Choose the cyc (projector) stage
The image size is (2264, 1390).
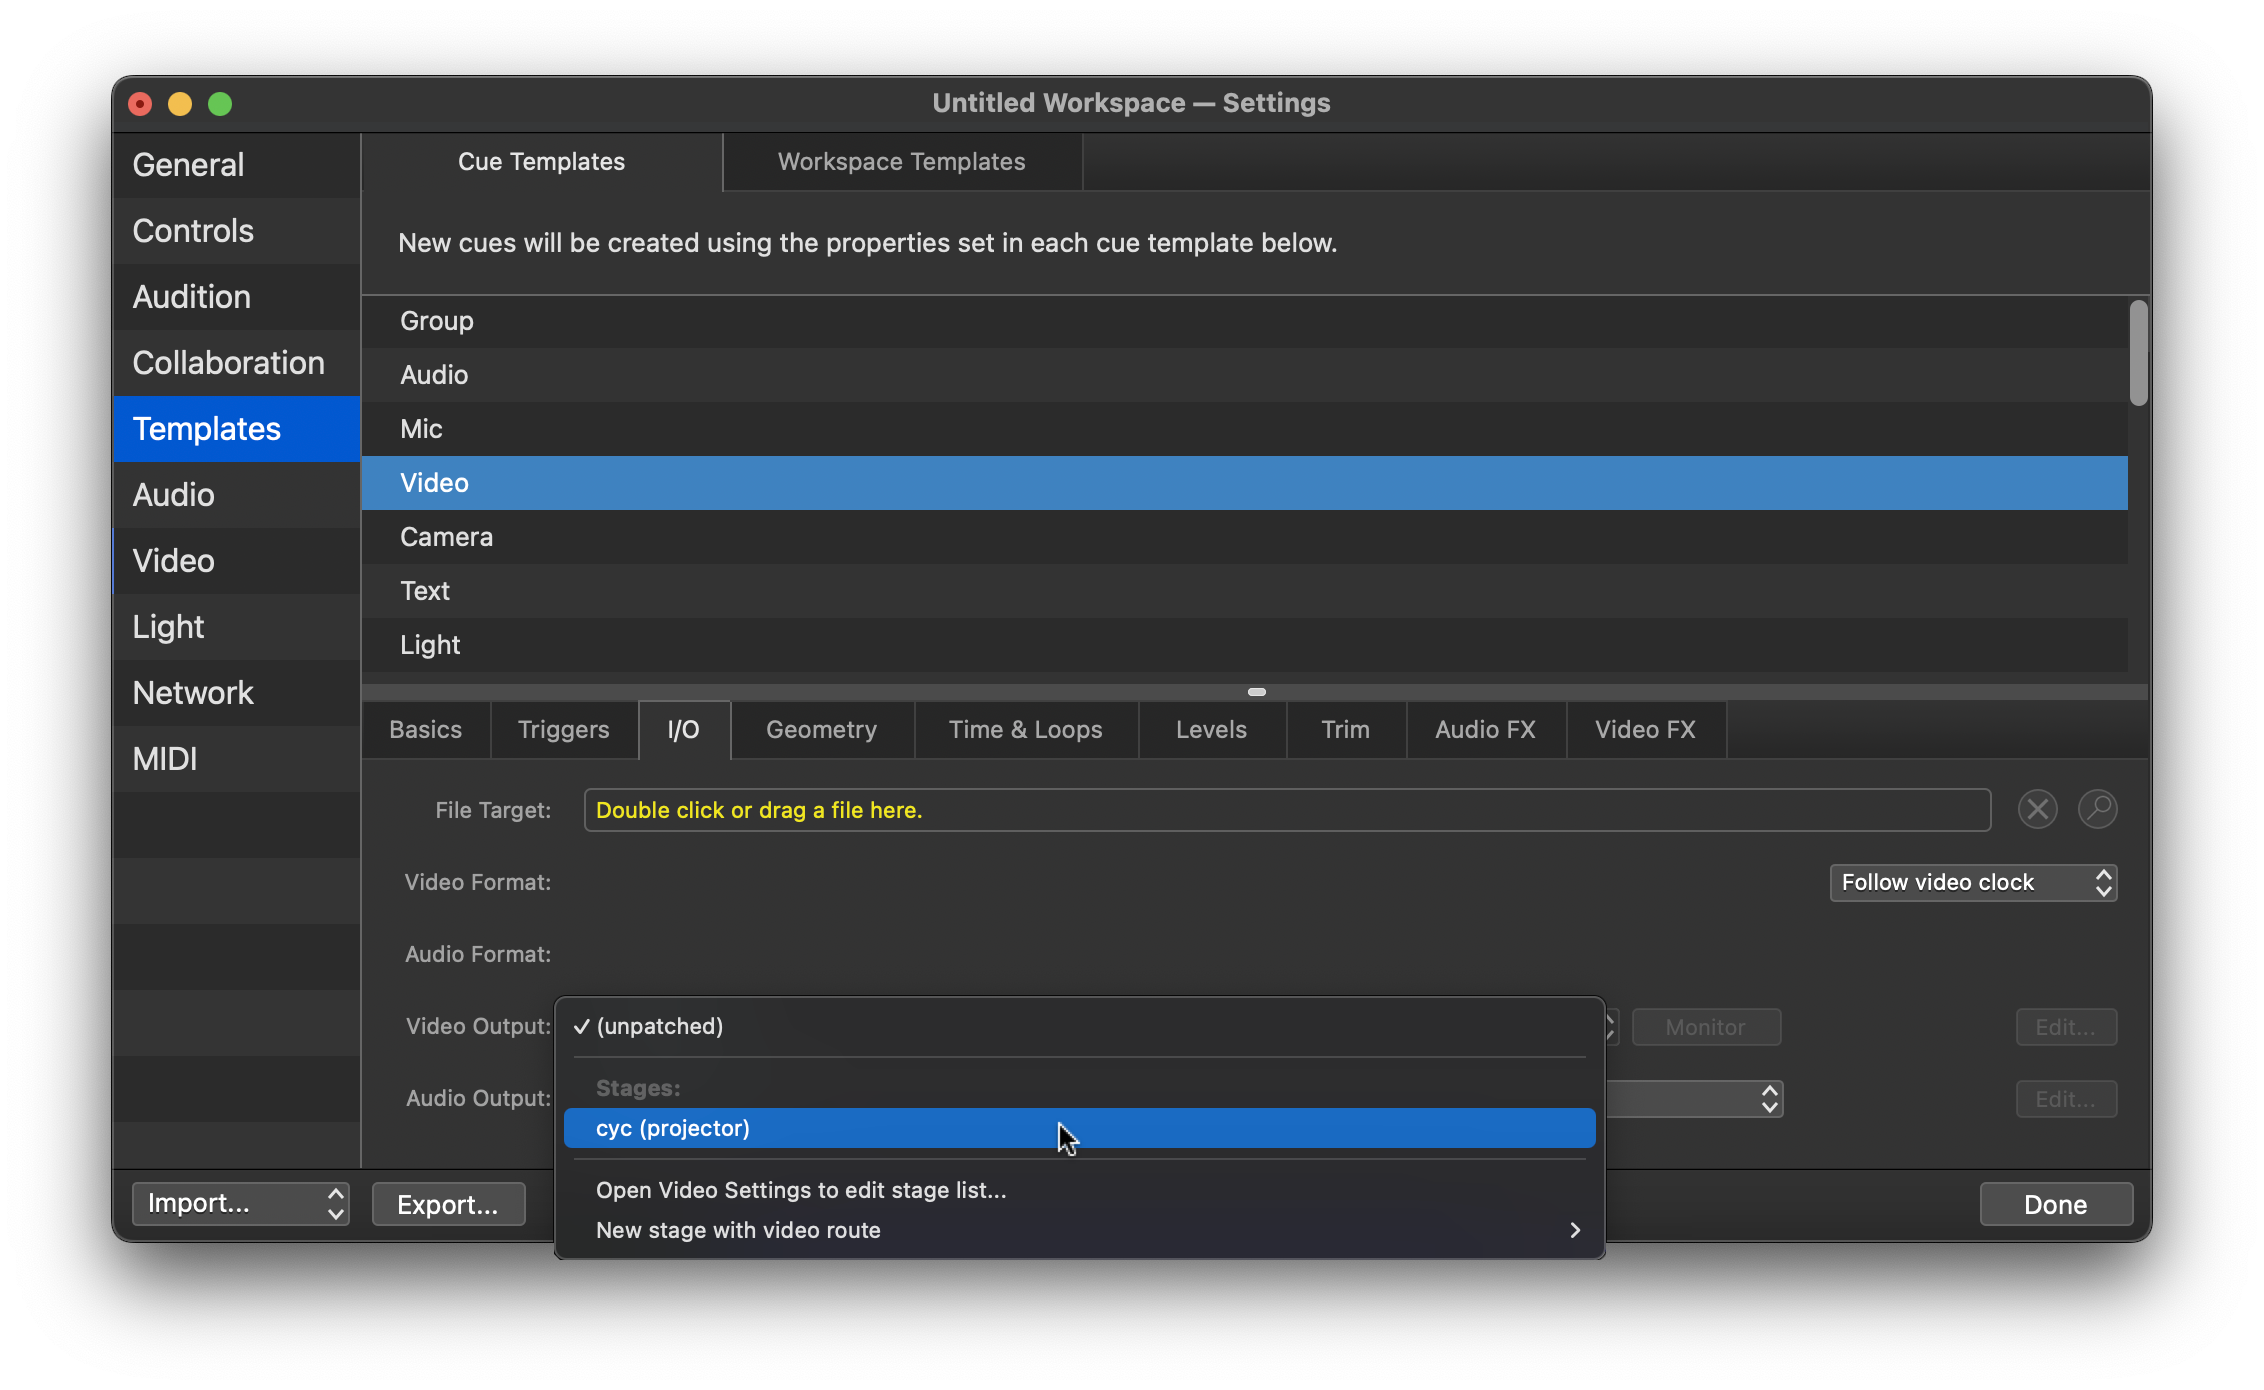point(1079,1129)
